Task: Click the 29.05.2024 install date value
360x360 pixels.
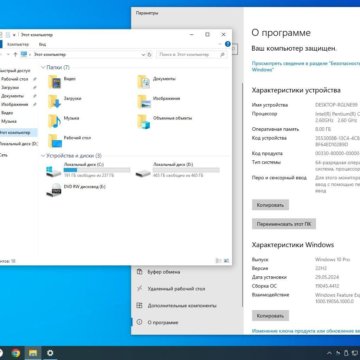Action: click(327, 277)
